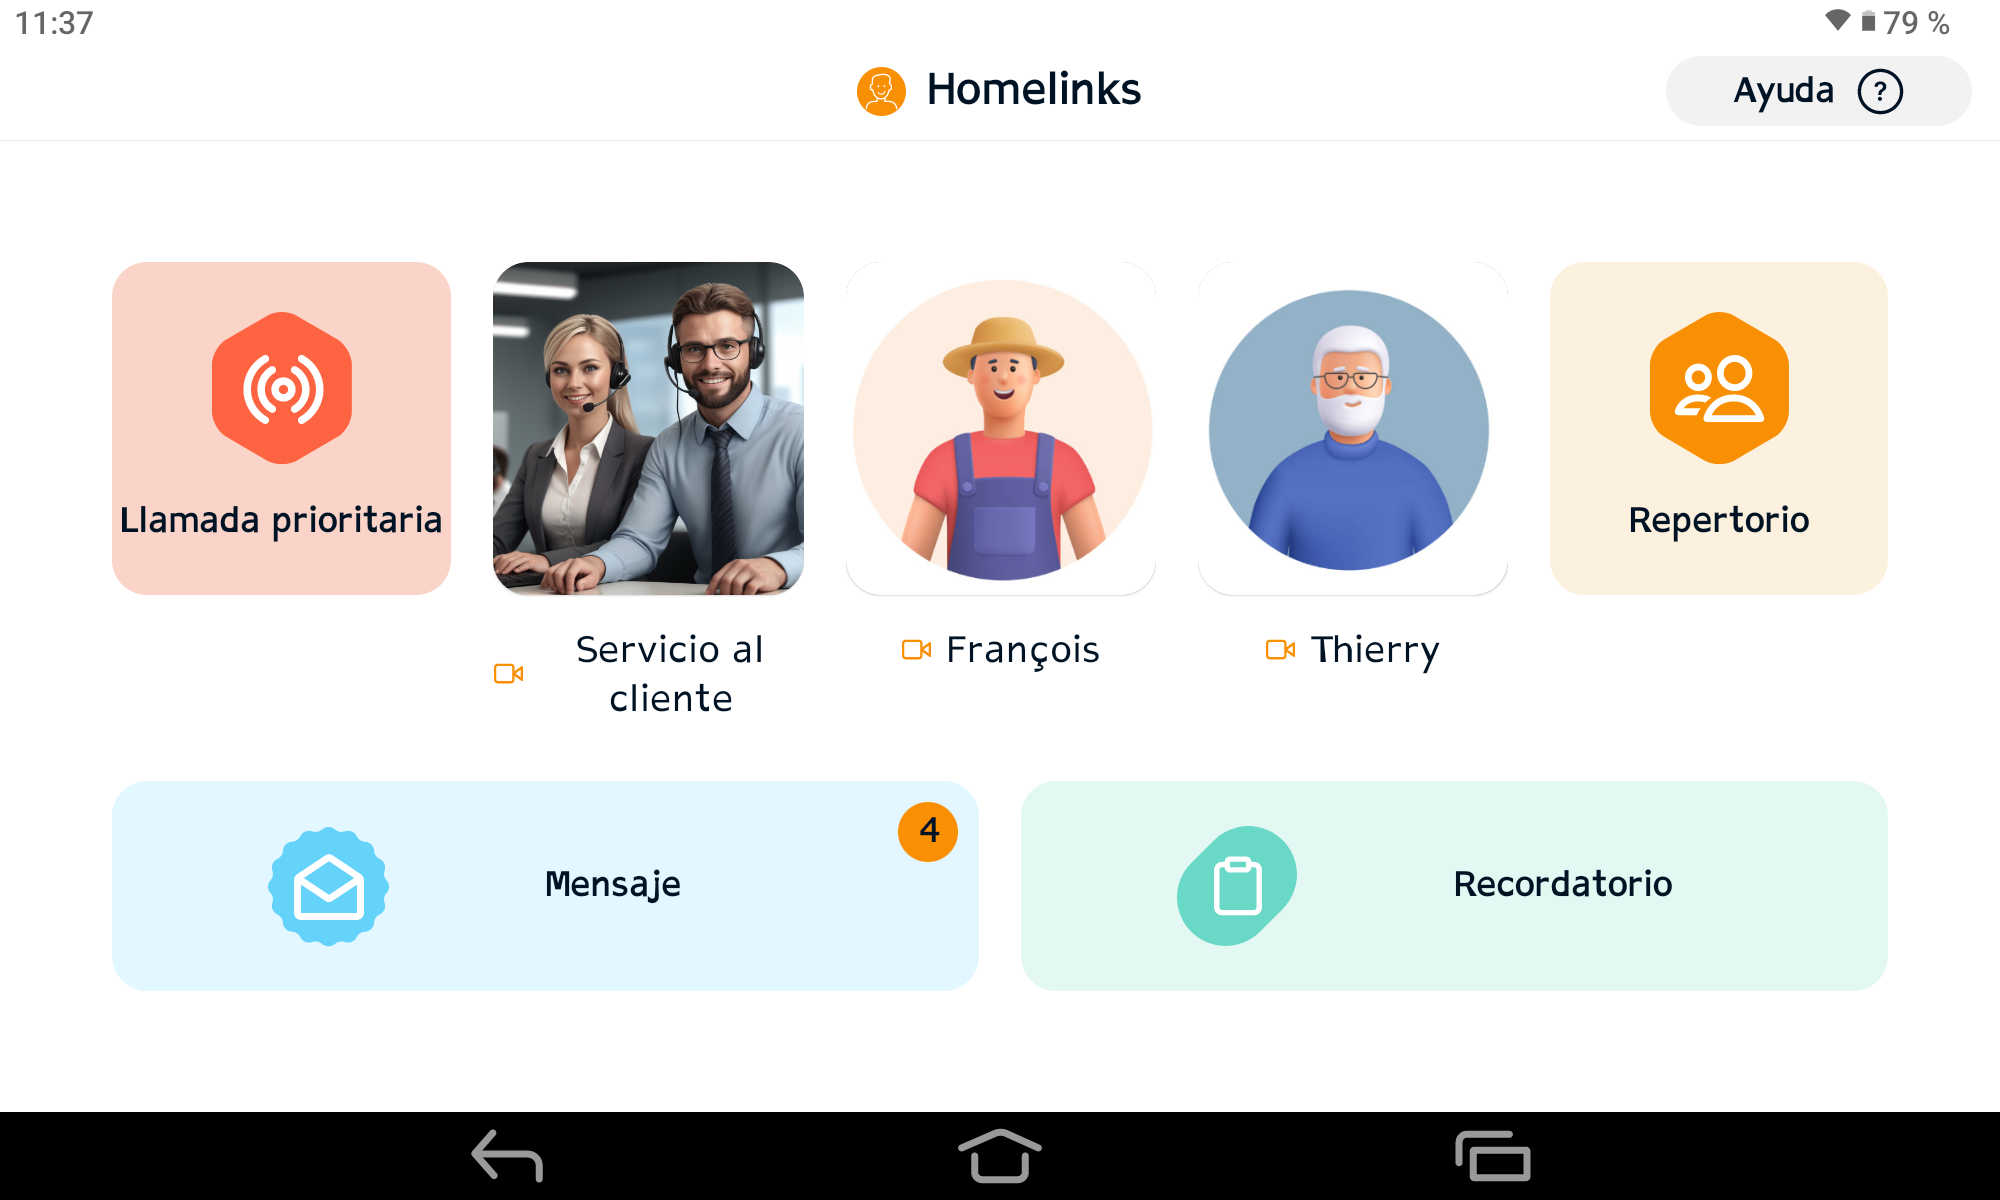Tap the Android back navigation button
Screen dimensions: 2000x1200
click(507, 1156)
